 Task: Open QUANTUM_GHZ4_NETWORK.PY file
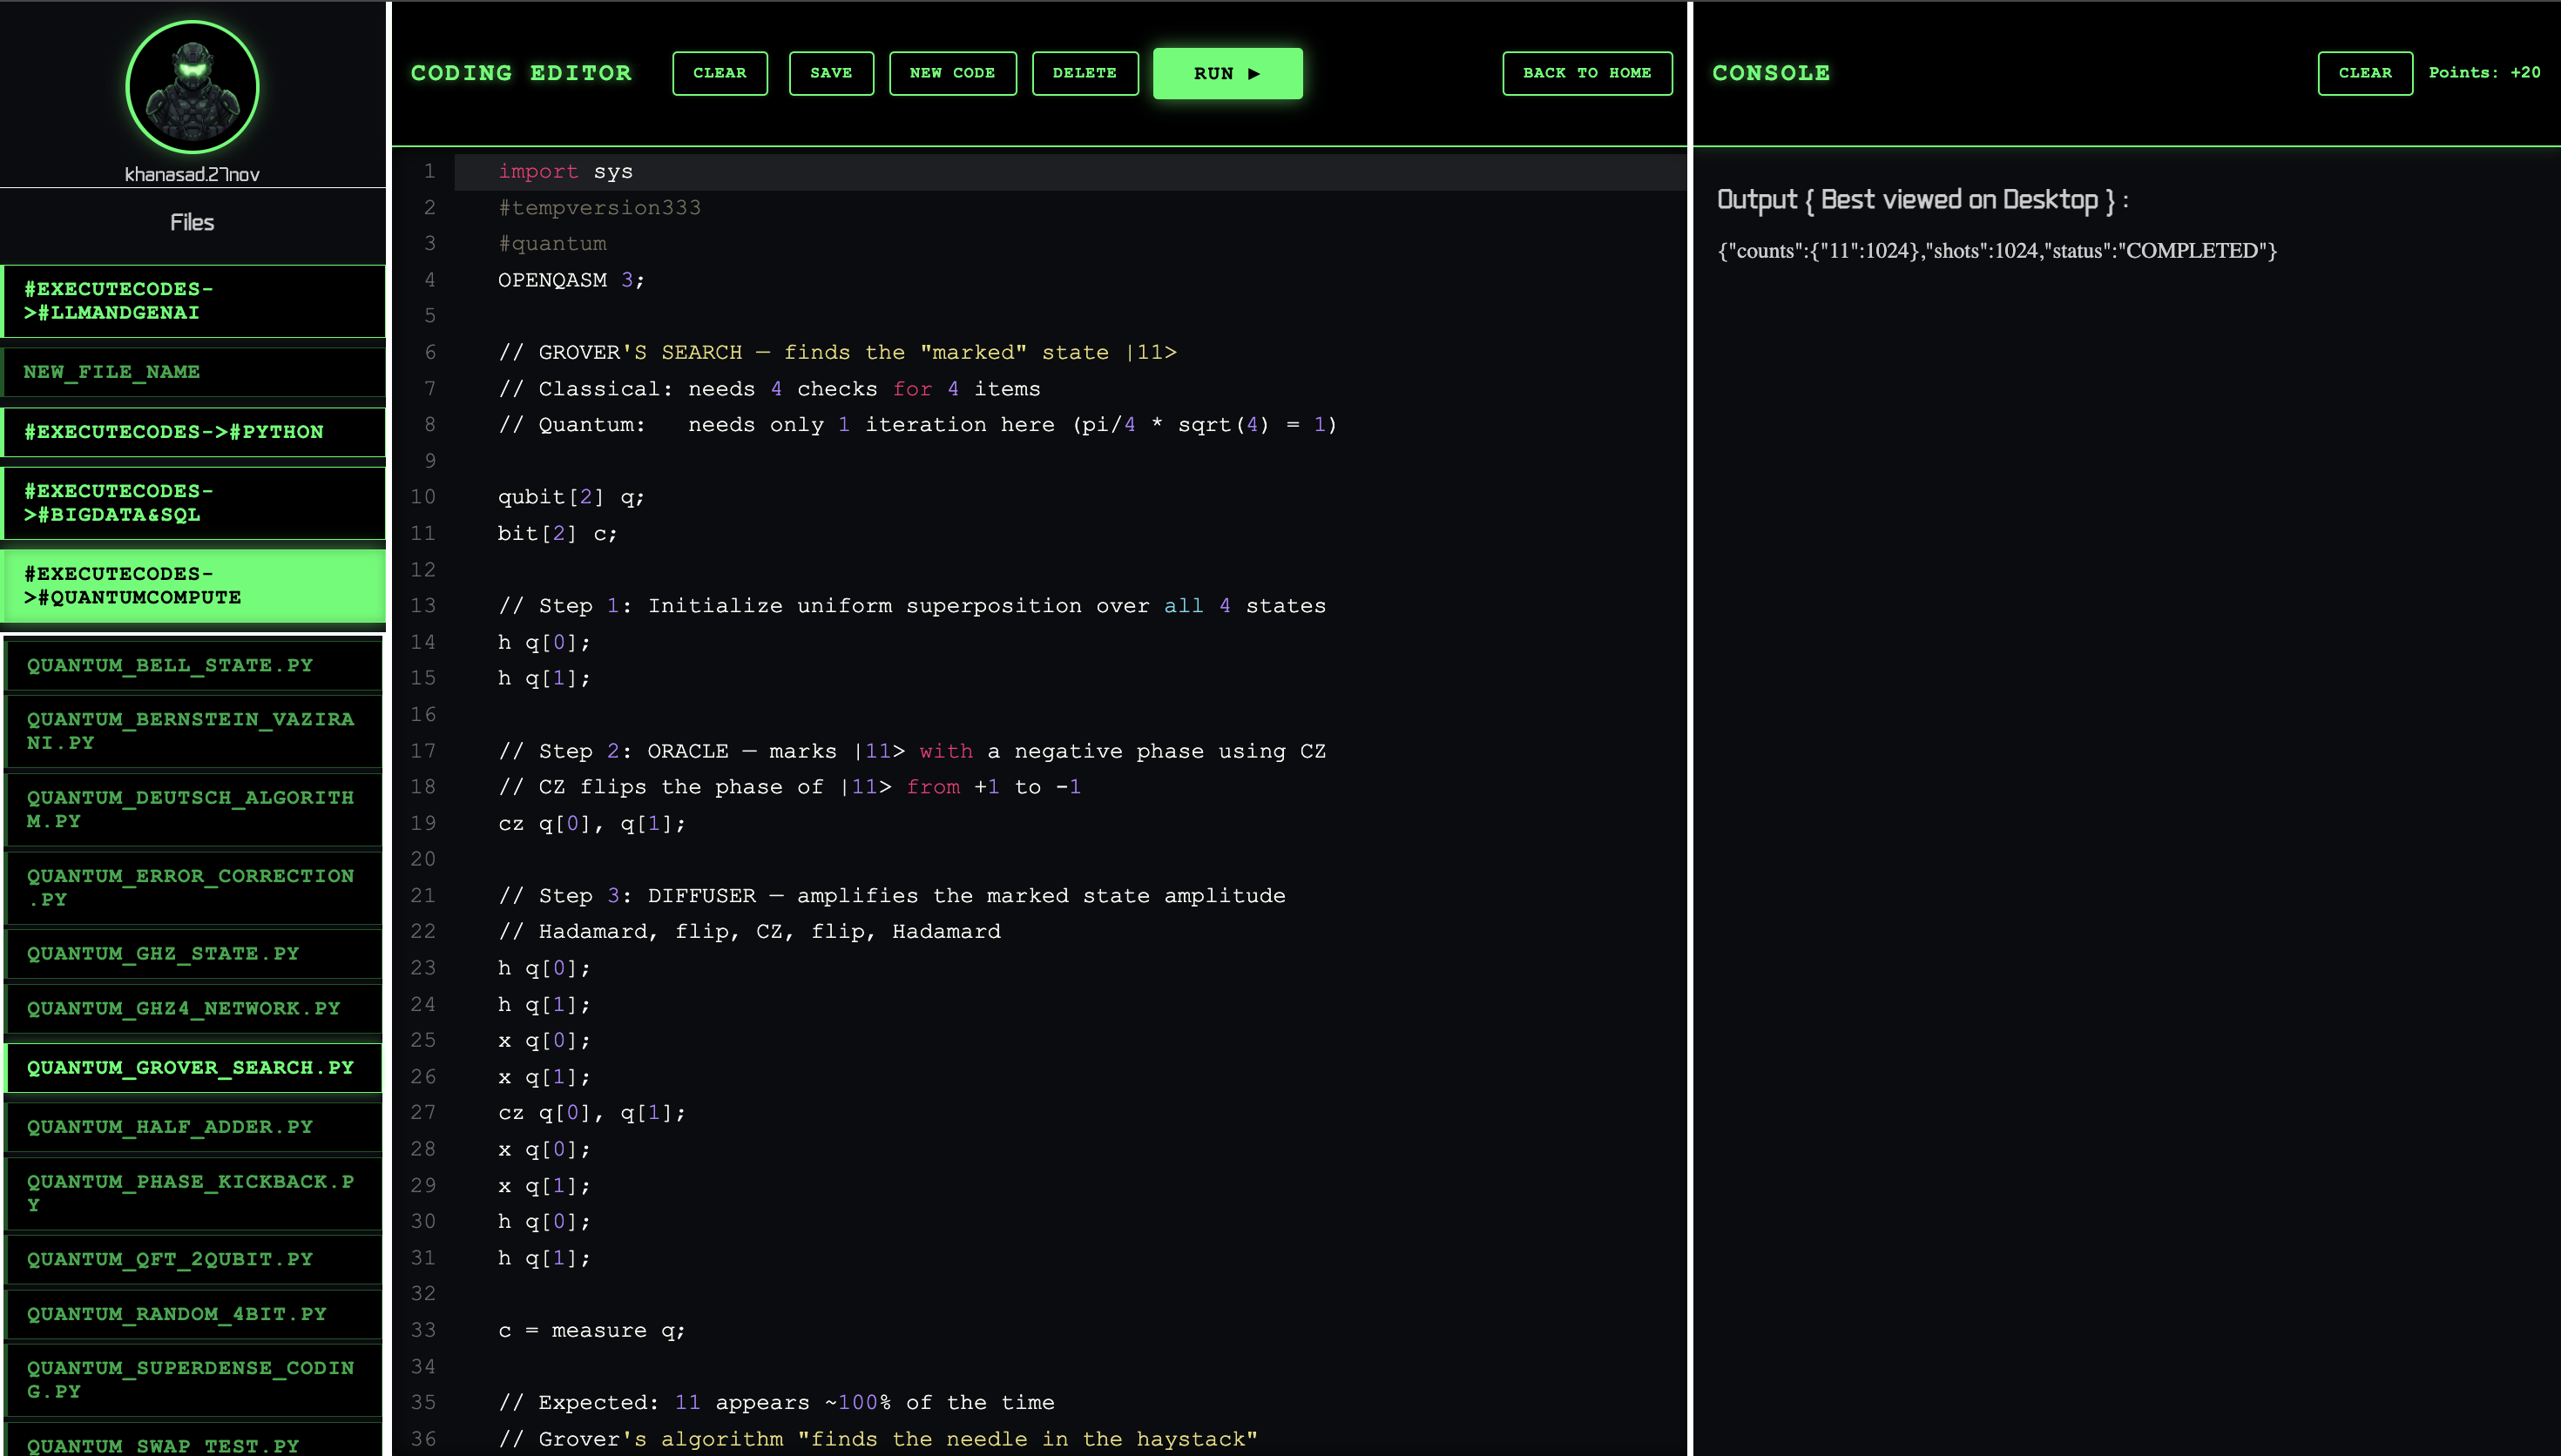(x=194, y=1009)
